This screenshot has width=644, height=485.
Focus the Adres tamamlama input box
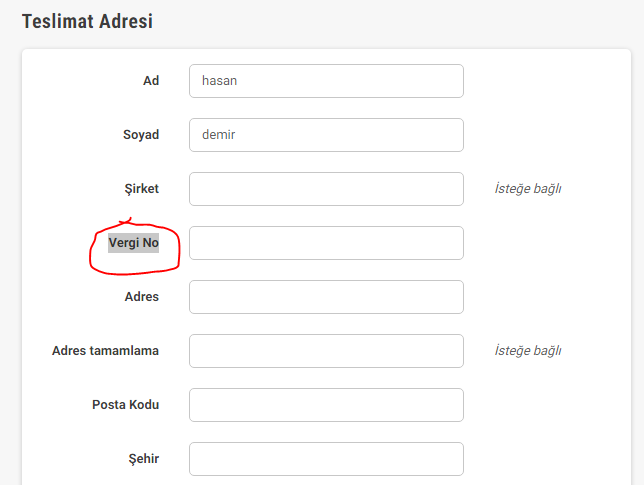[x=326, y=351]
